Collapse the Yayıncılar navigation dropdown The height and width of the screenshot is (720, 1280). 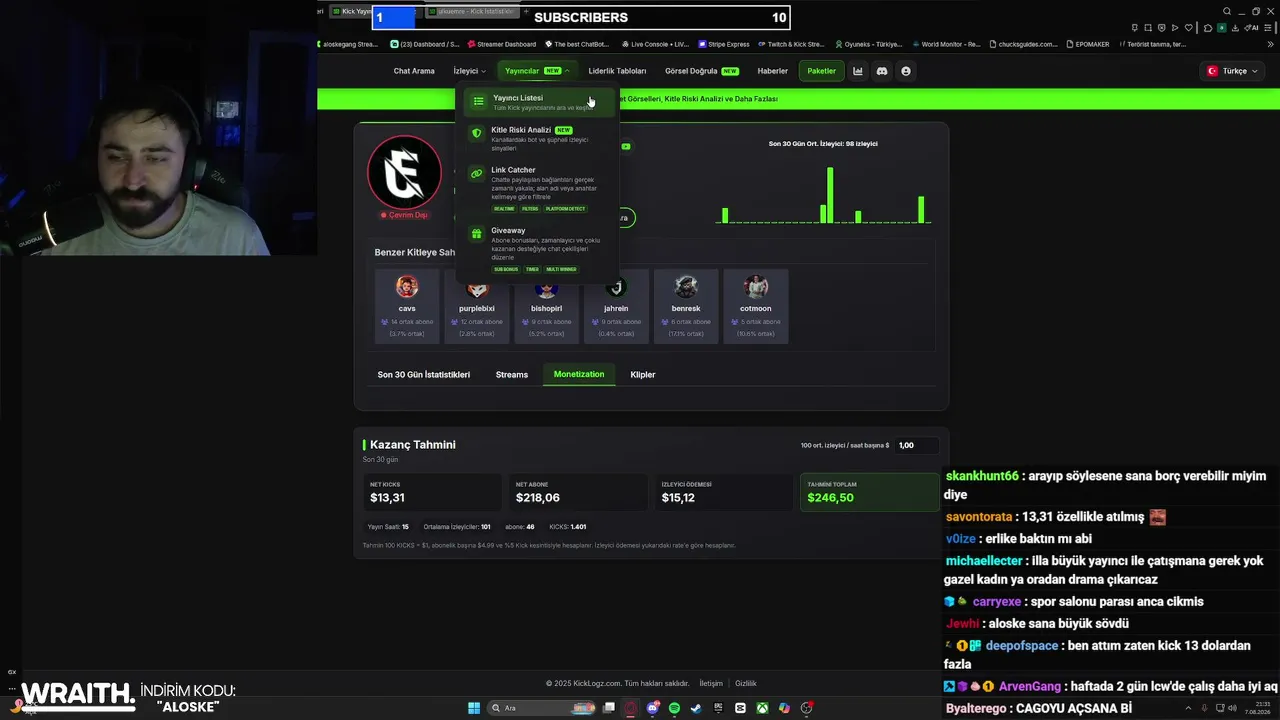click(537, 71)
